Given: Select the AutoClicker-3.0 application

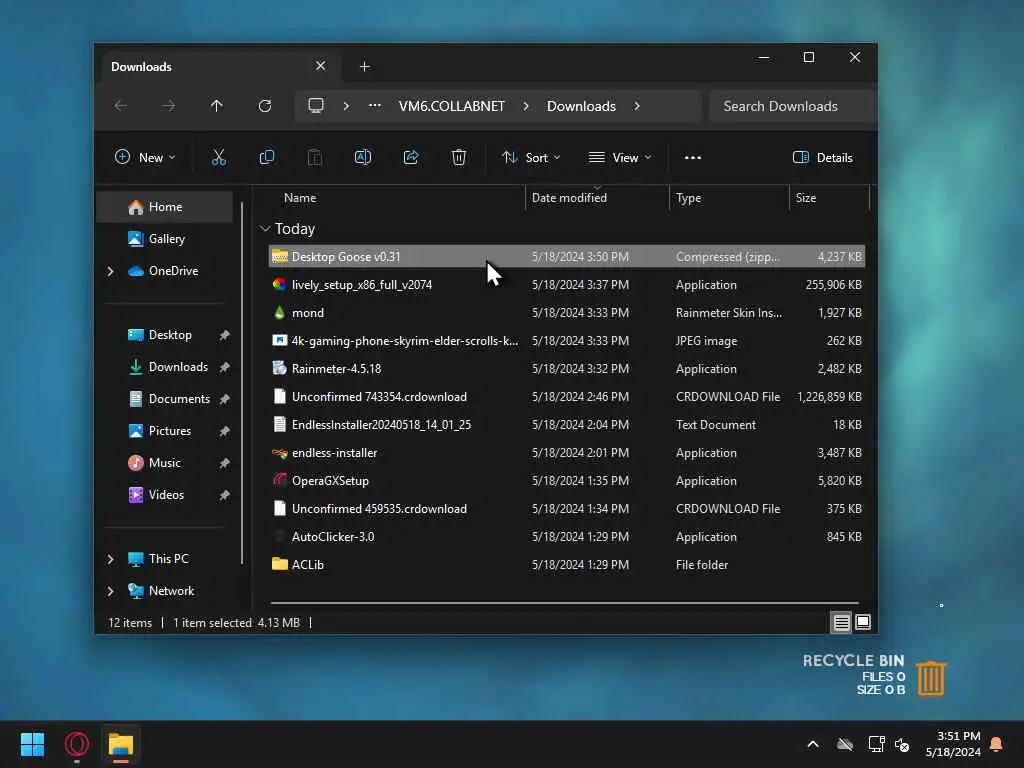Looking at the screenshot, I should coord(567,537).
